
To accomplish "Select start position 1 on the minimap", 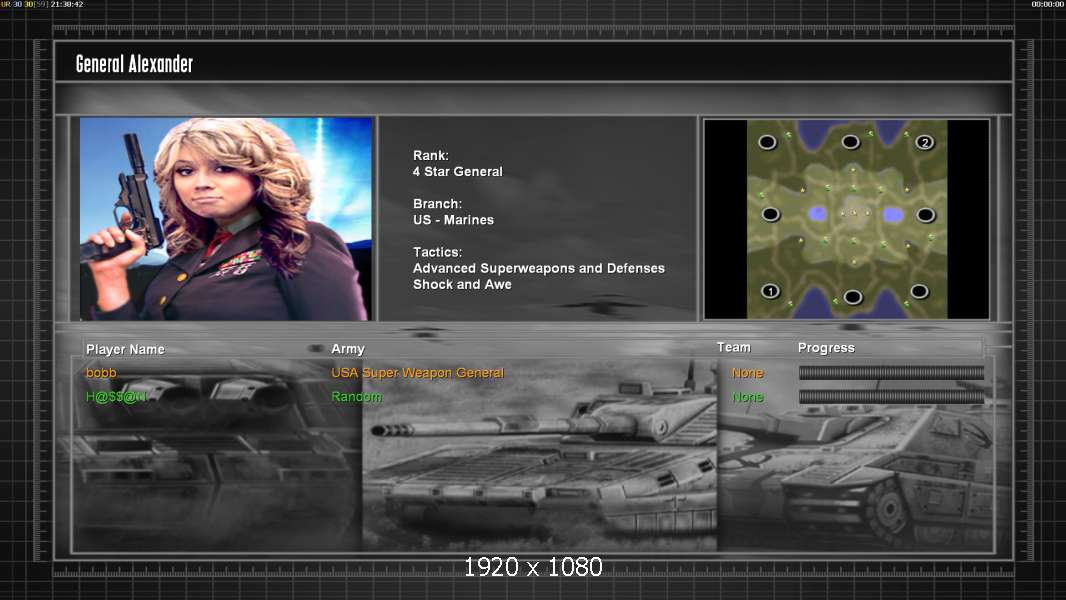I will 770,291.
